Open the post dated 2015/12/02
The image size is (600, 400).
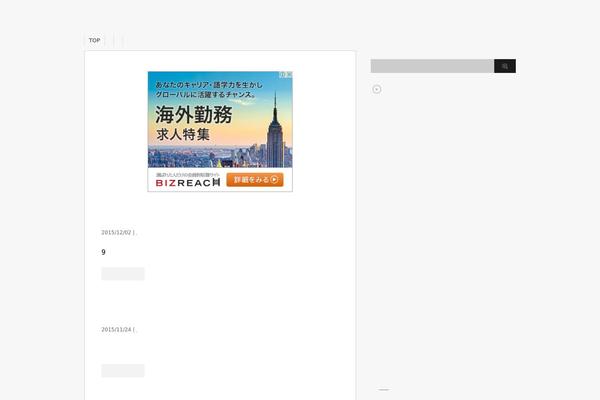tap(119, 232)
